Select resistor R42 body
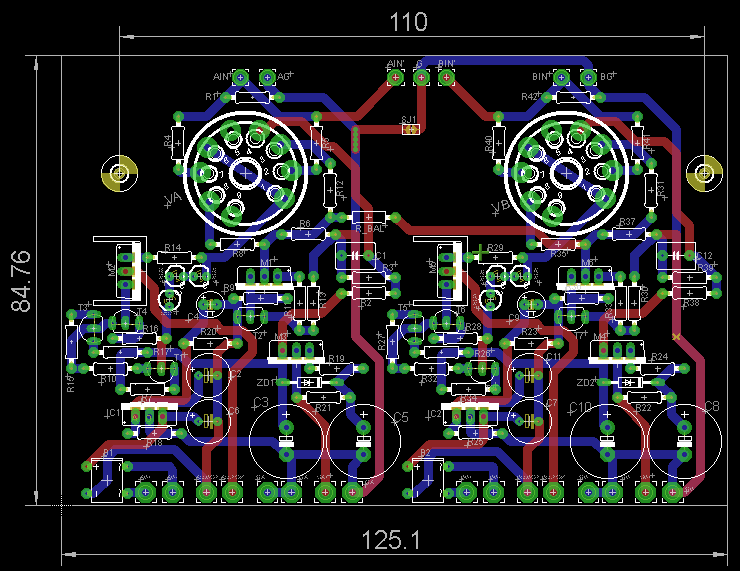Screen dimensions: 740x571 coord(573,98)
